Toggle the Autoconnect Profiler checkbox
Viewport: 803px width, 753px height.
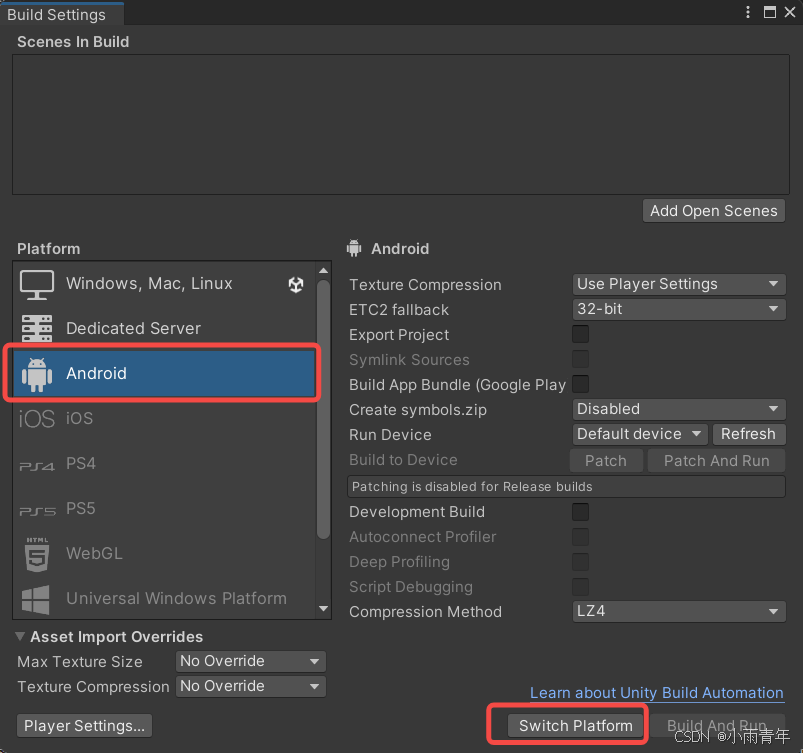[580, 536]
